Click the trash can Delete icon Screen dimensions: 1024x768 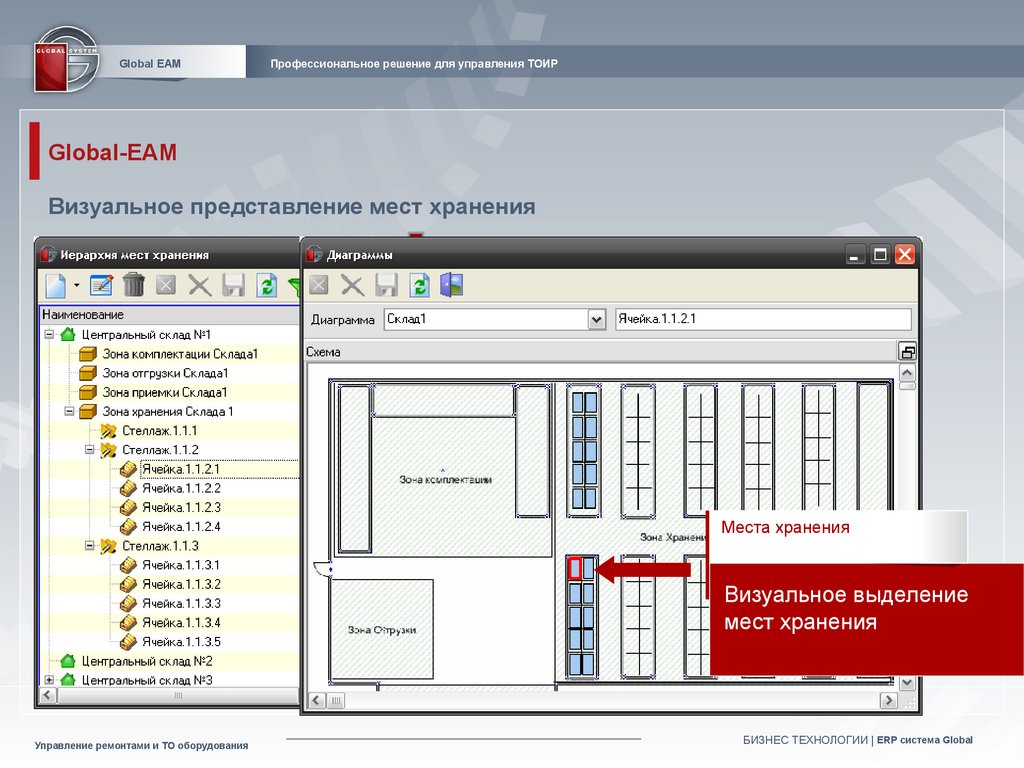pyautogui.click(x=133, y=285)
